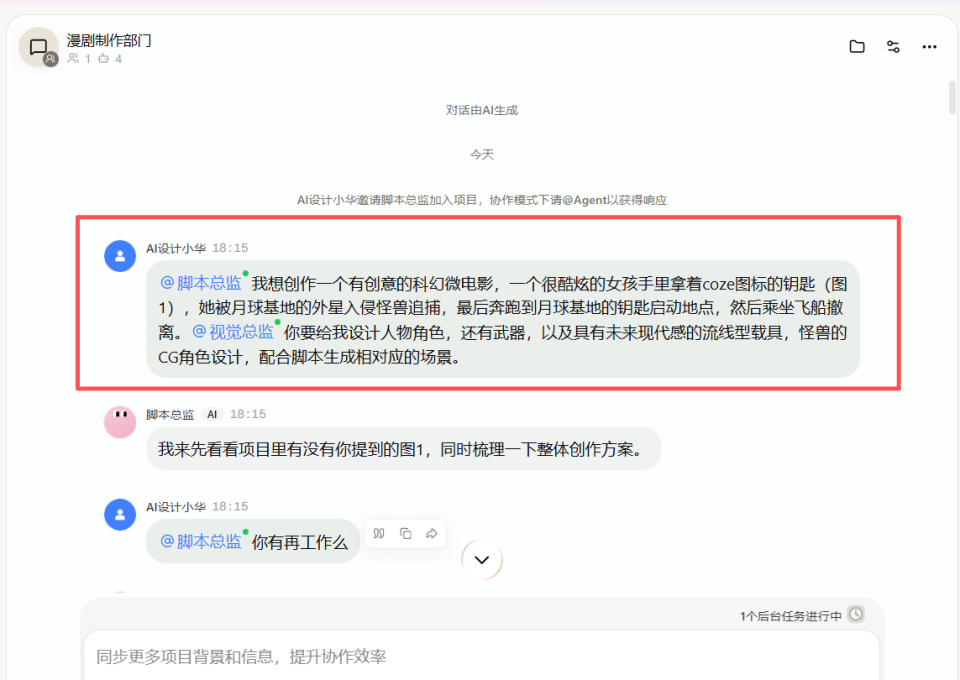Open the project folder icon in the header
This screenshot has height=680, width=960.
[857, 47]
